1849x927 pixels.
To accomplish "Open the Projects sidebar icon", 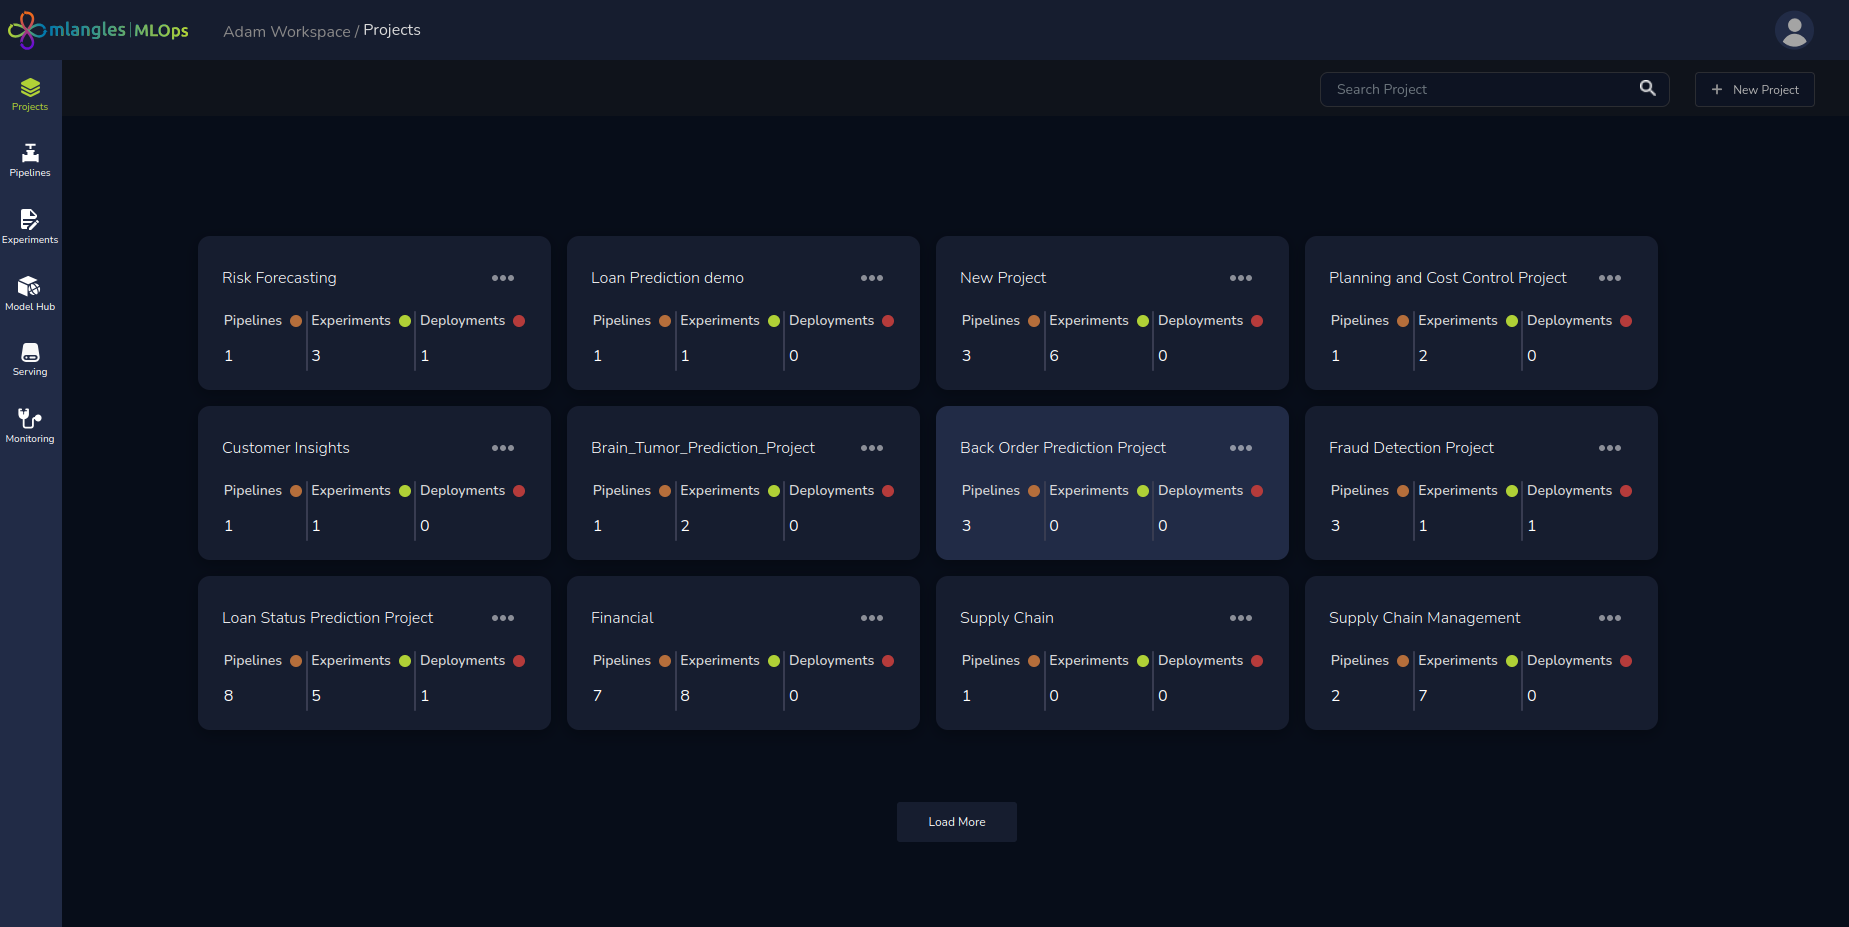I will [30, 94].
